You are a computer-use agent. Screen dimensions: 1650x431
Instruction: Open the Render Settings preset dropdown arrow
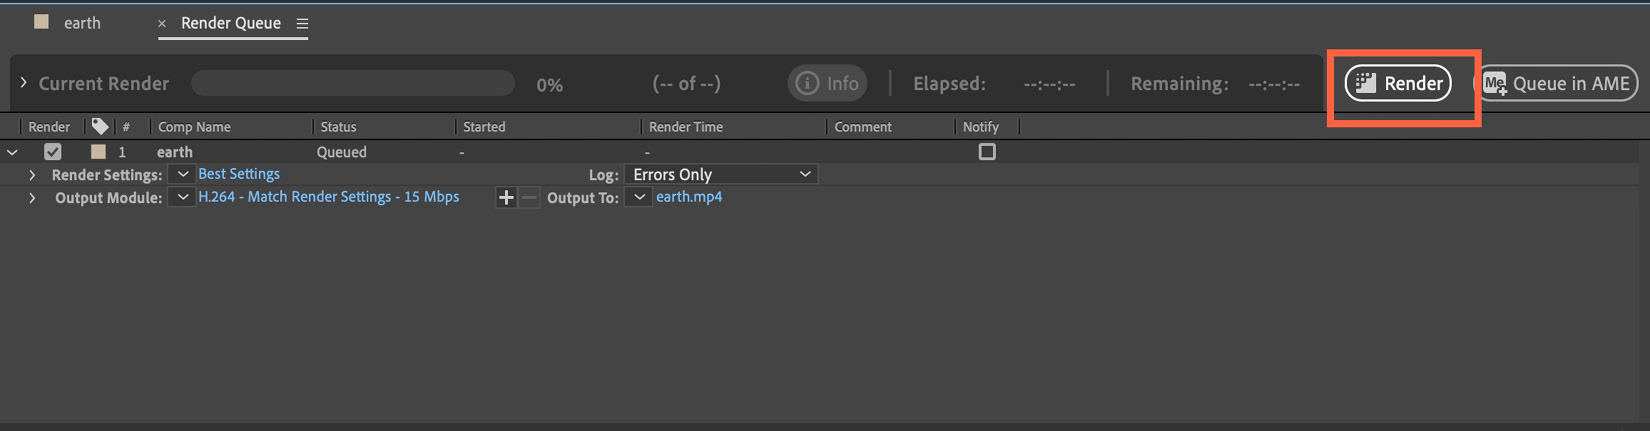[182, 174]
